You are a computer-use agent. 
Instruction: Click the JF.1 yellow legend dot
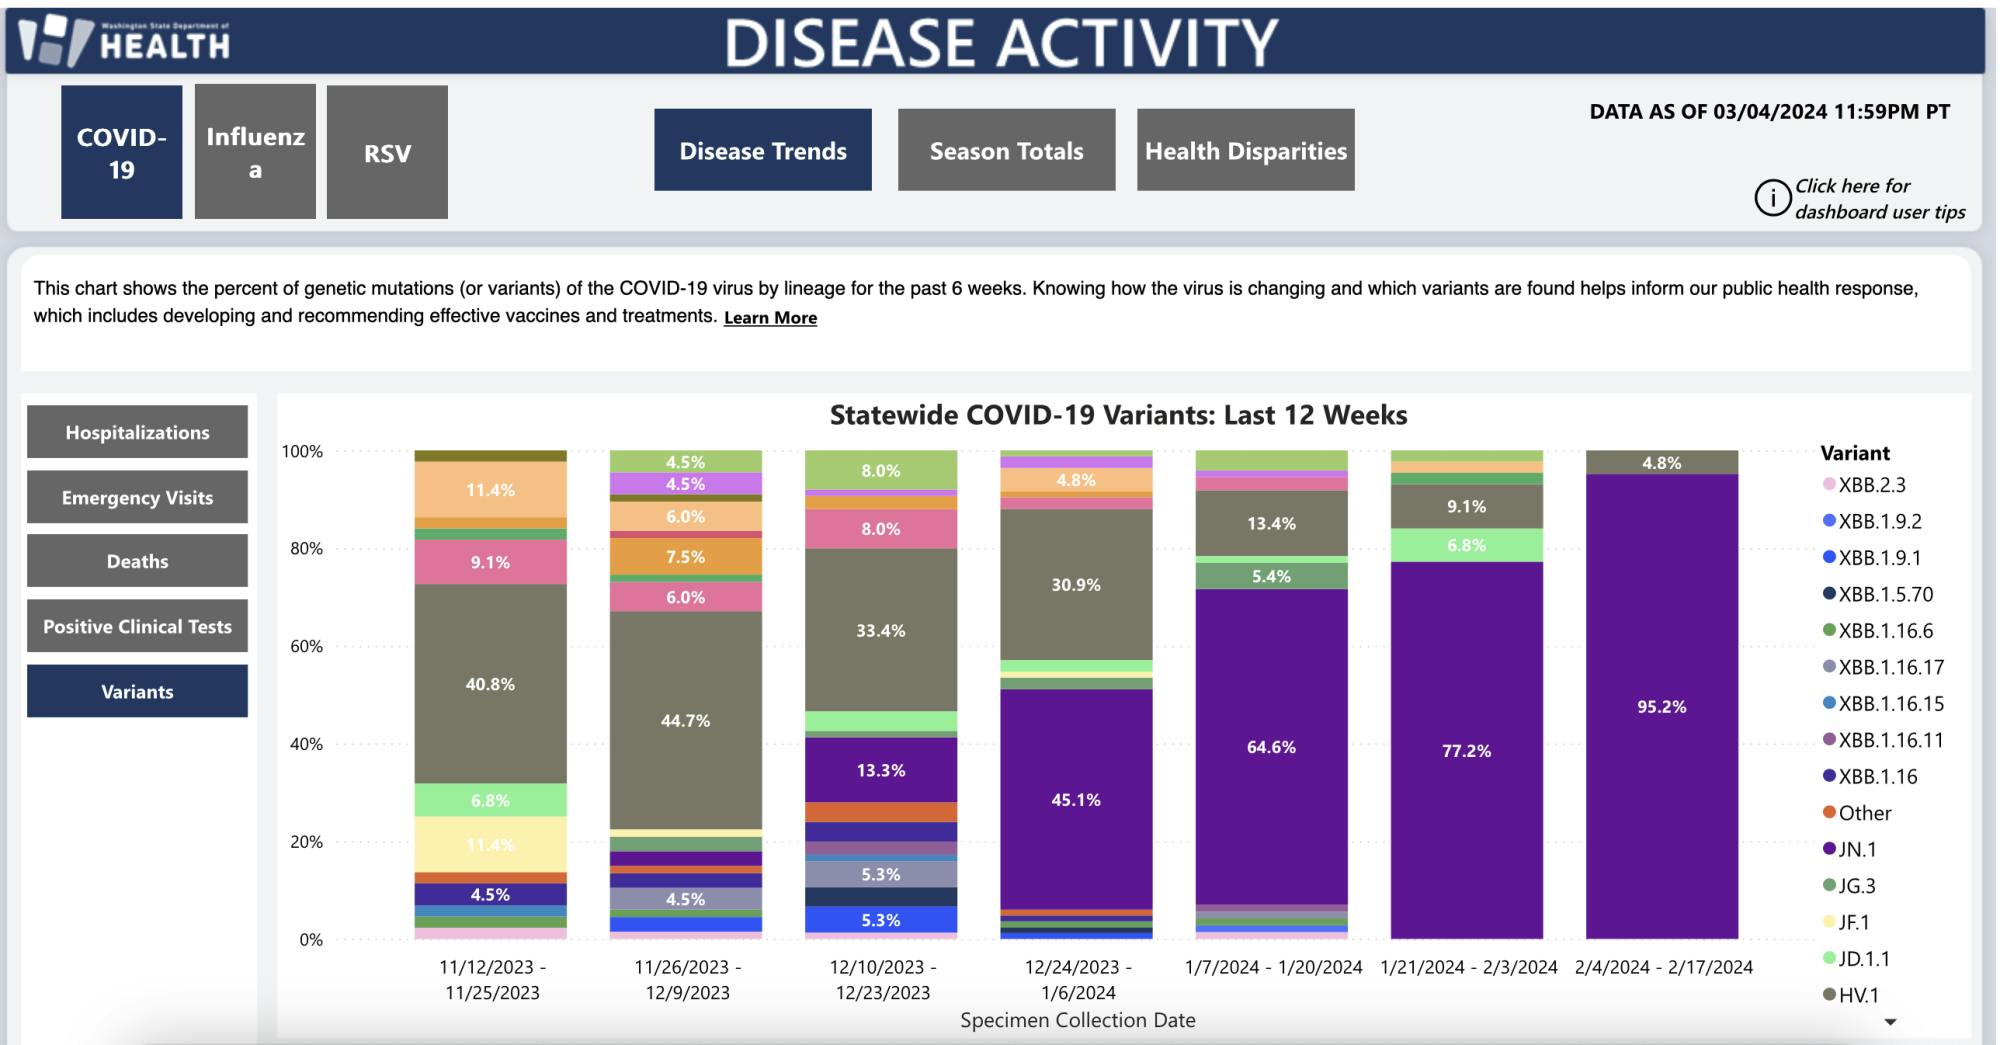(x=1829, y=922)
